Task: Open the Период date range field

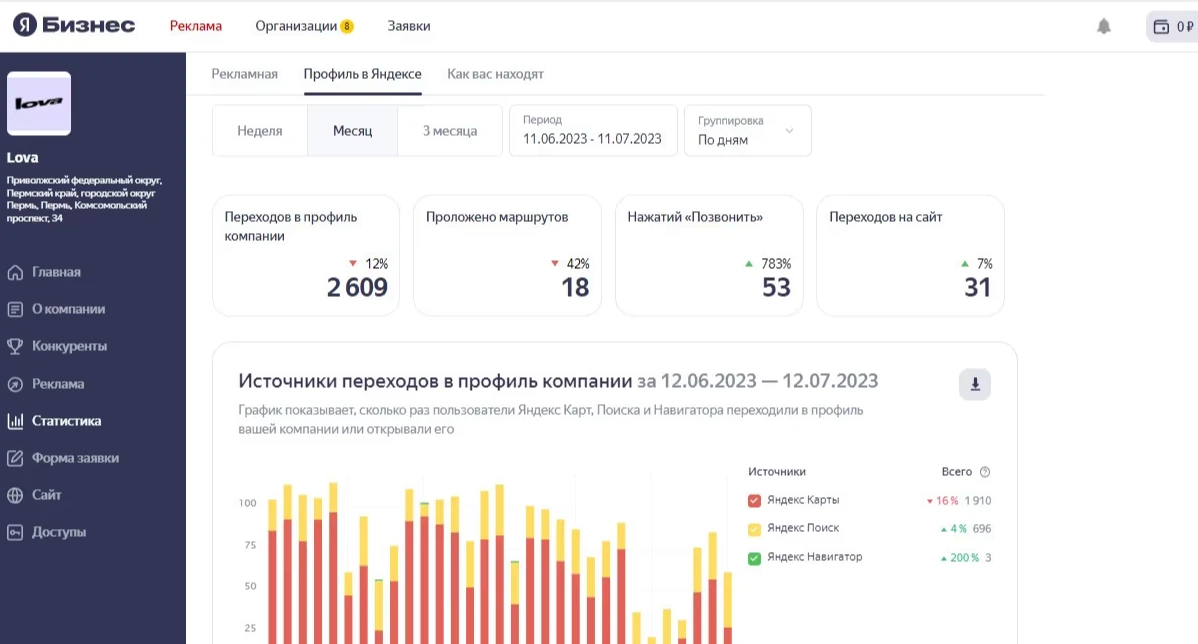Action: coord(593,131)
